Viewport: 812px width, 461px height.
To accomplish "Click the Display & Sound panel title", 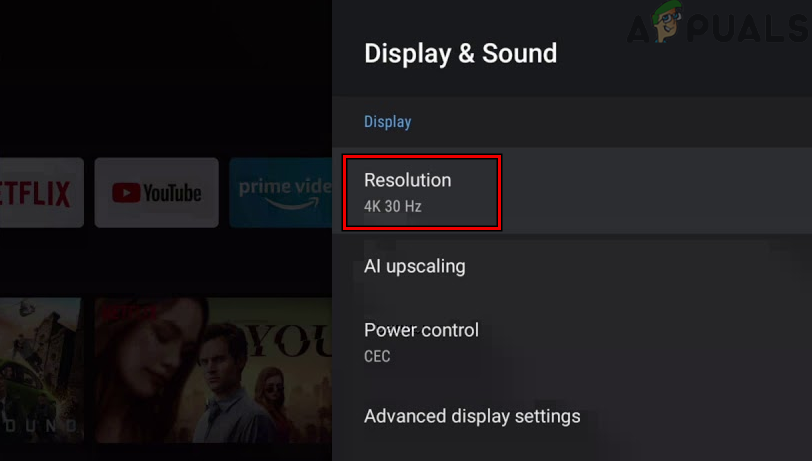I will 460,54.
